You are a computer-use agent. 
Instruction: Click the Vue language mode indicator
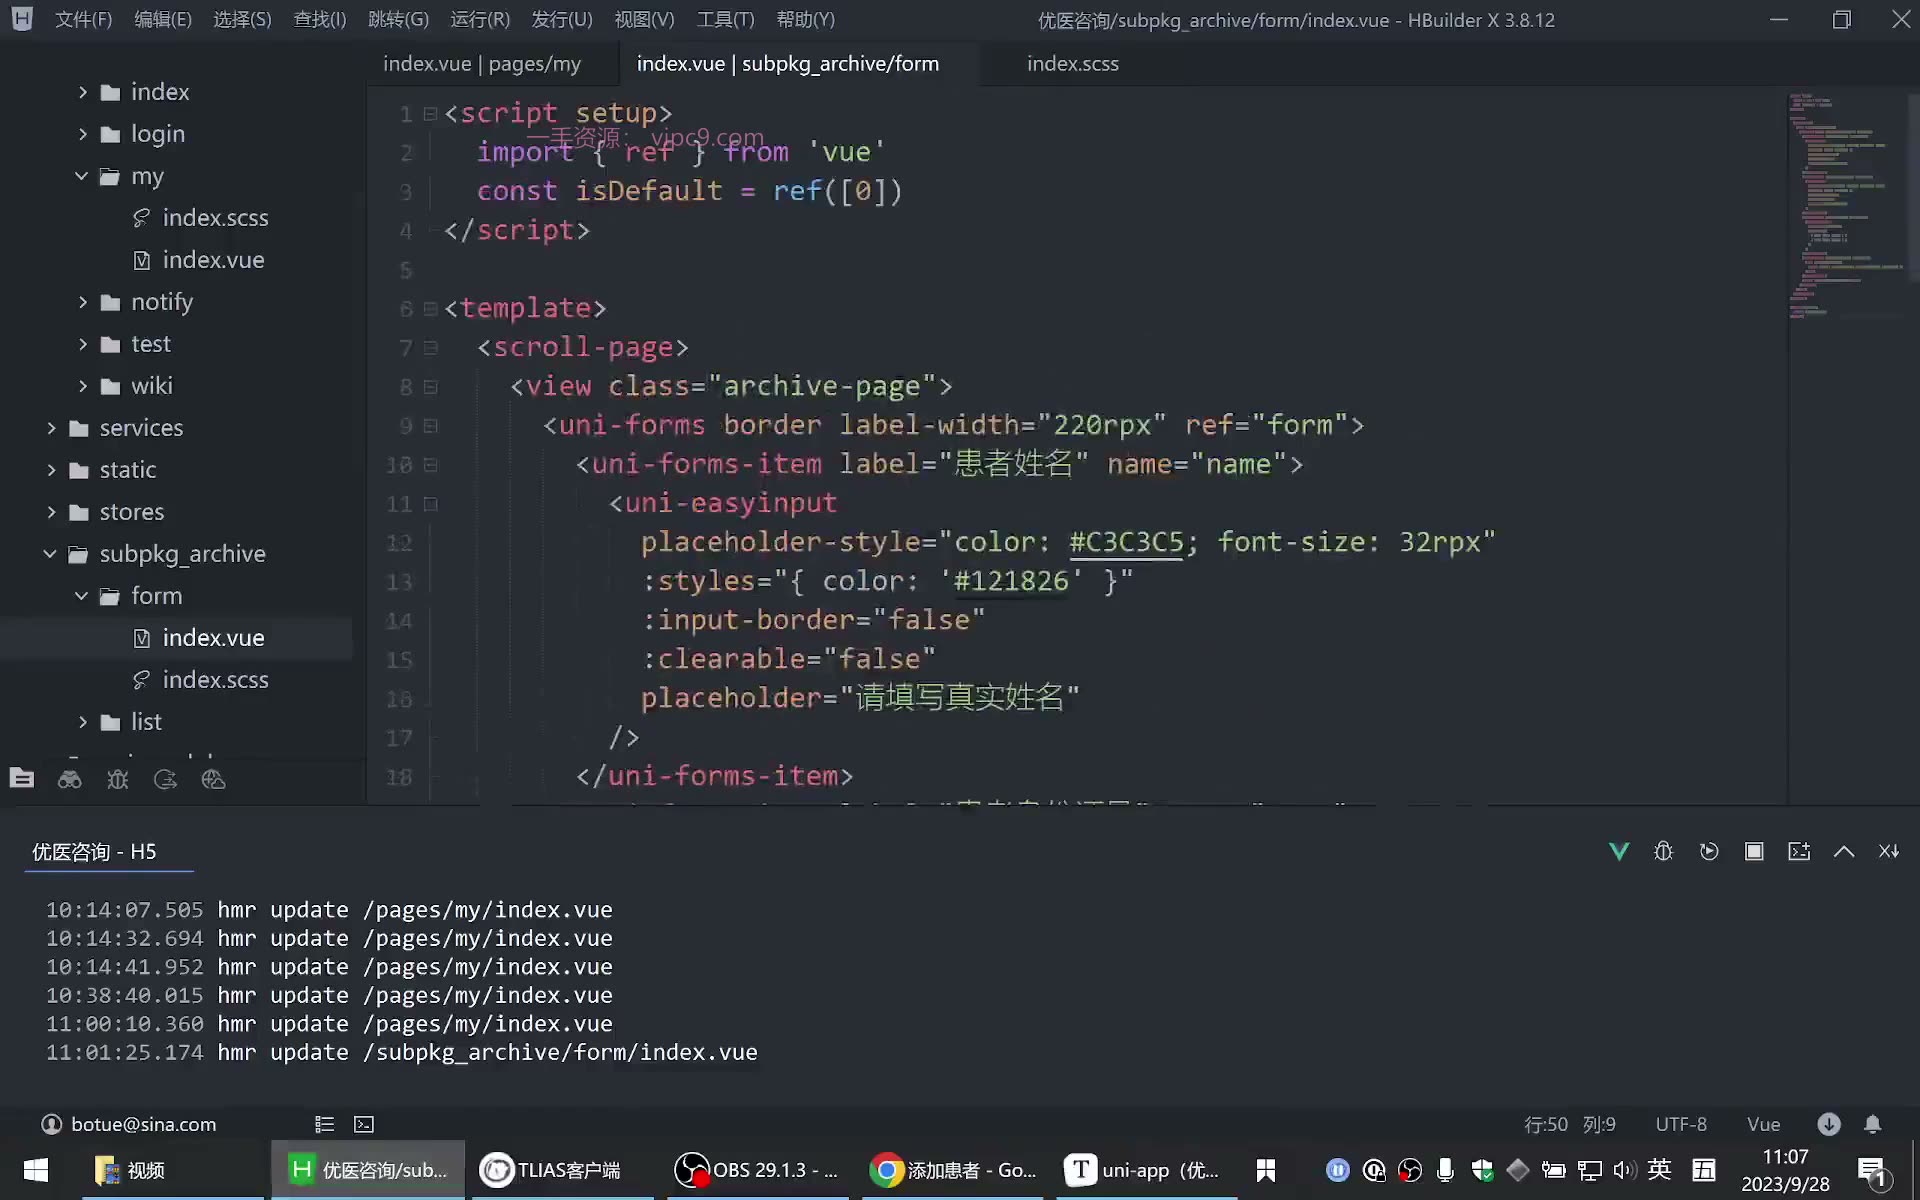pos(1763,1124)
